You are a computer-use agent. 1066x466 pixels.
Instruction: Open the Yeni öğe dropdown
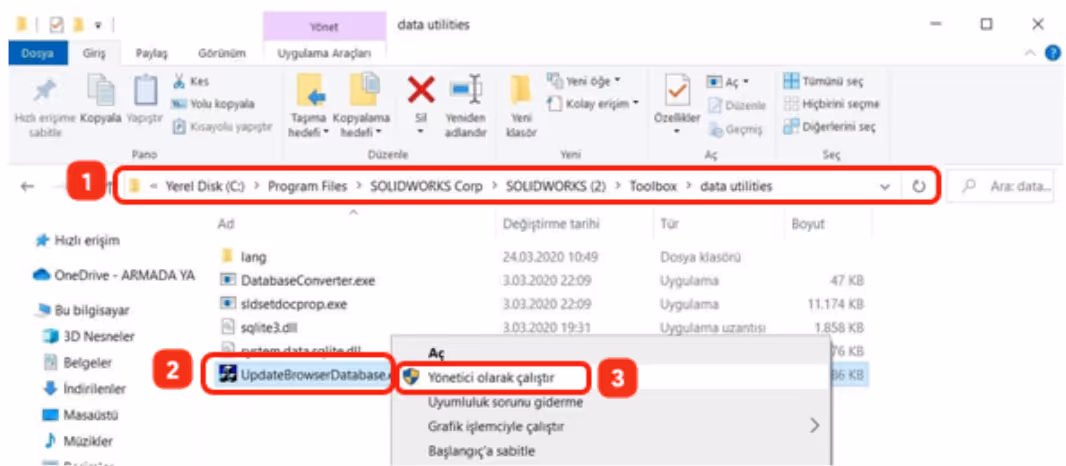[x=584, y=81]
